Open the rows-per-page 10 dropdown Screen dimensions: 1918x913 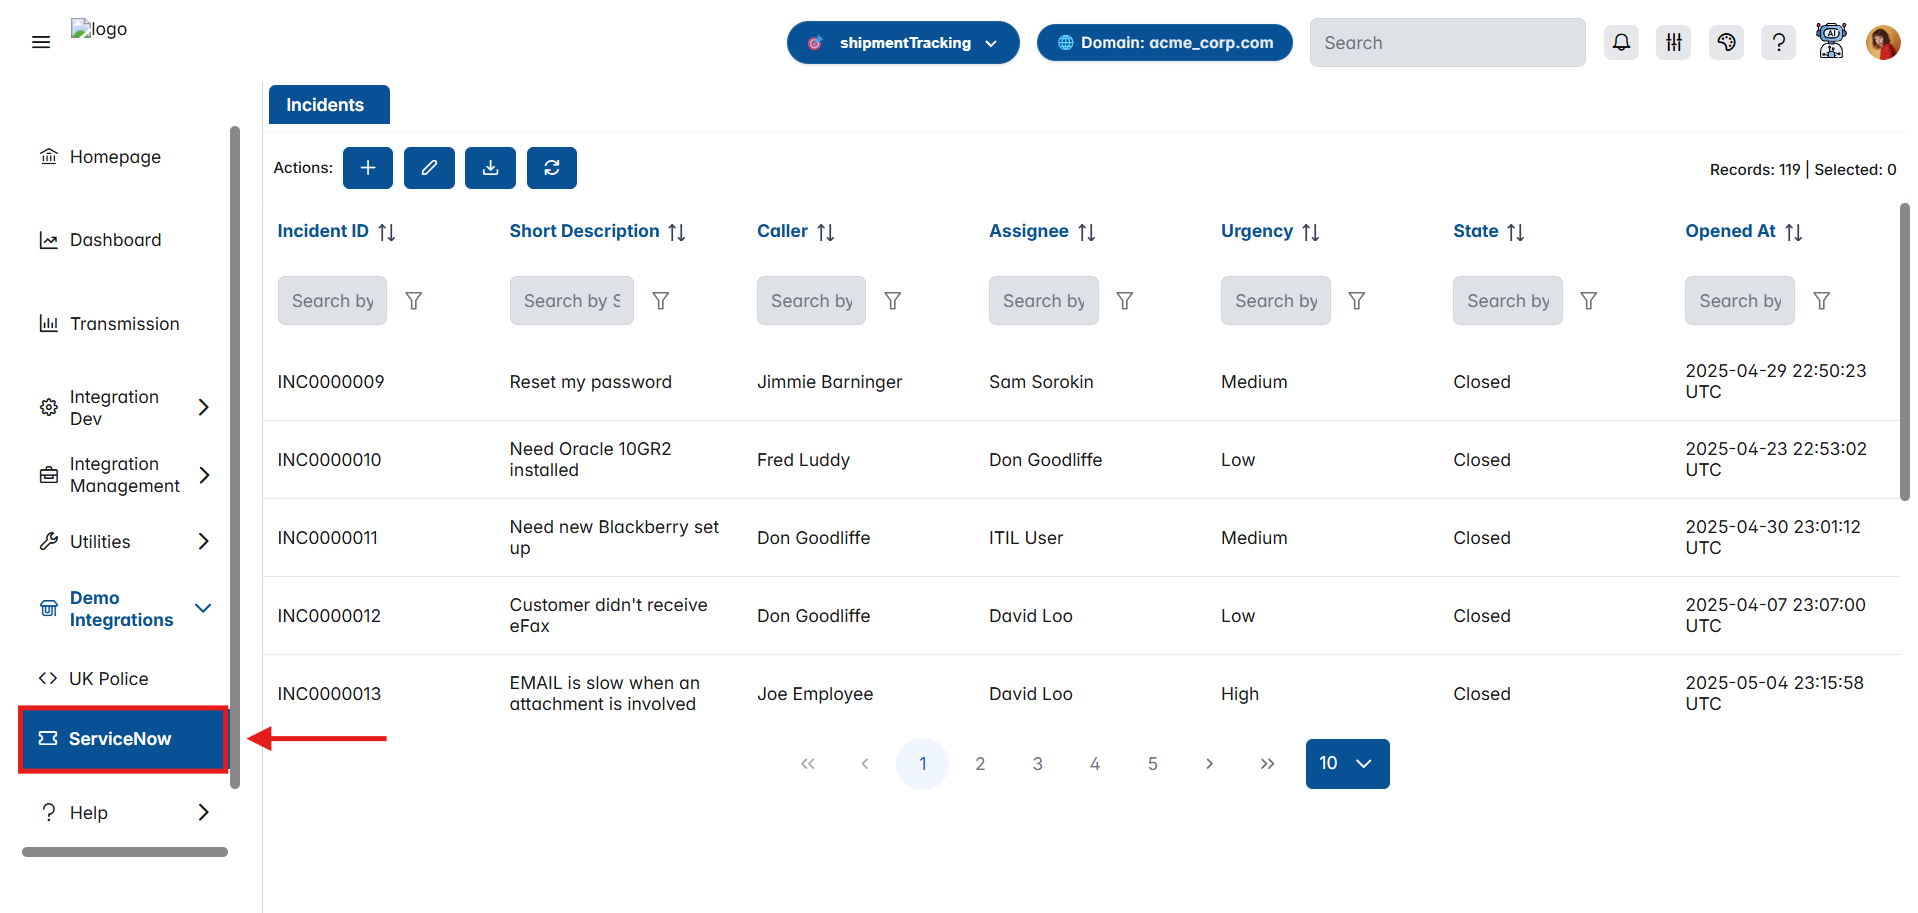tap(1346, 763)
